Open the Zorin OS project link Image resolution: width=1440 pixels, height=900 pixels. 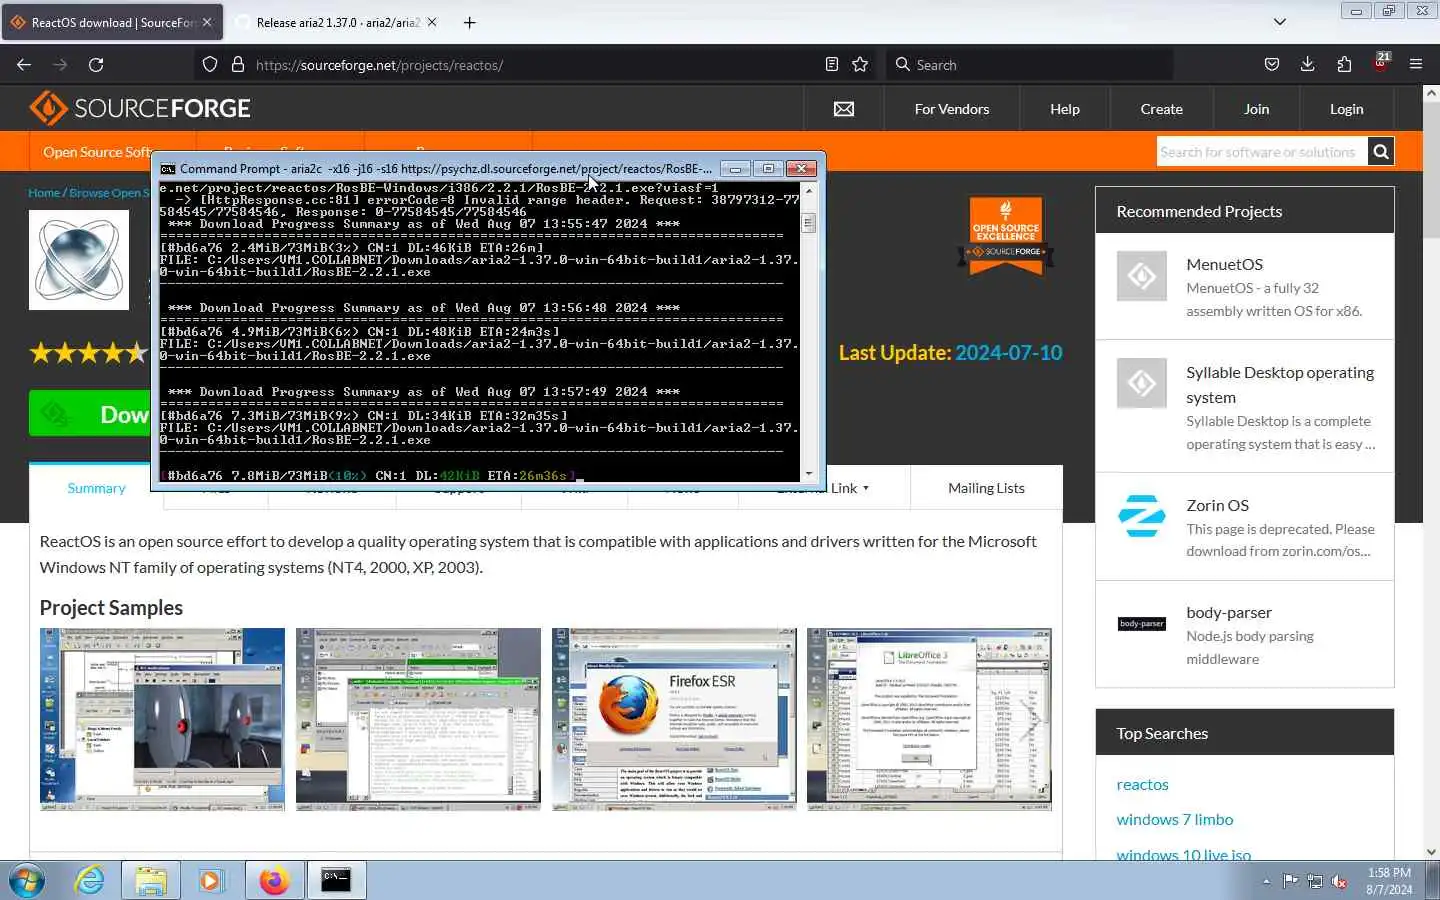coord(1217,505)
